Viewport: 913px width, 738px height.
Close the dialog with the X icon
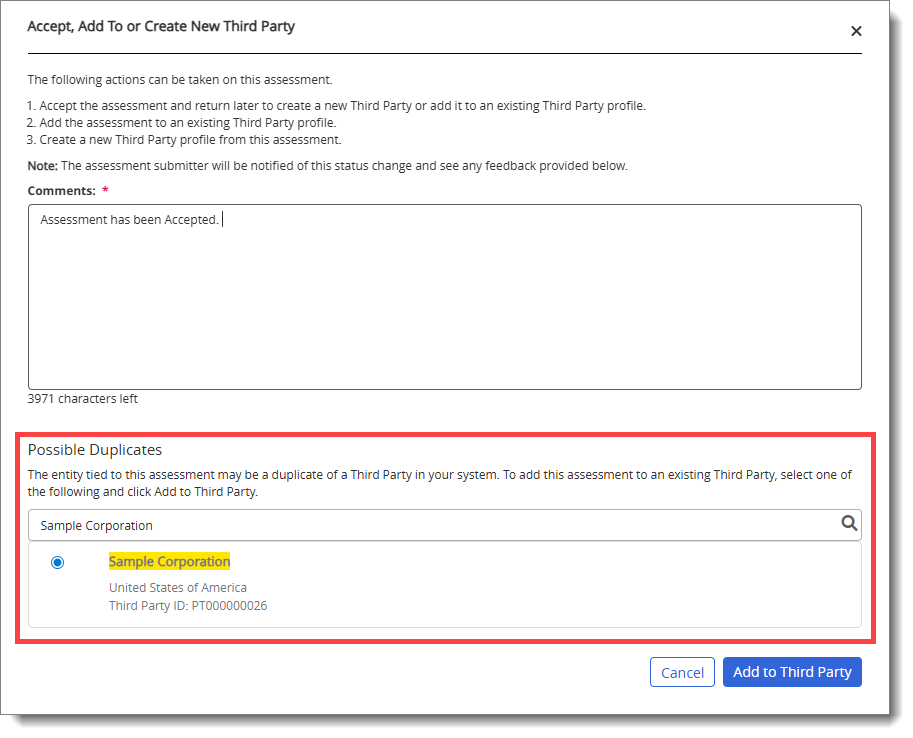(x=856, y=31)
